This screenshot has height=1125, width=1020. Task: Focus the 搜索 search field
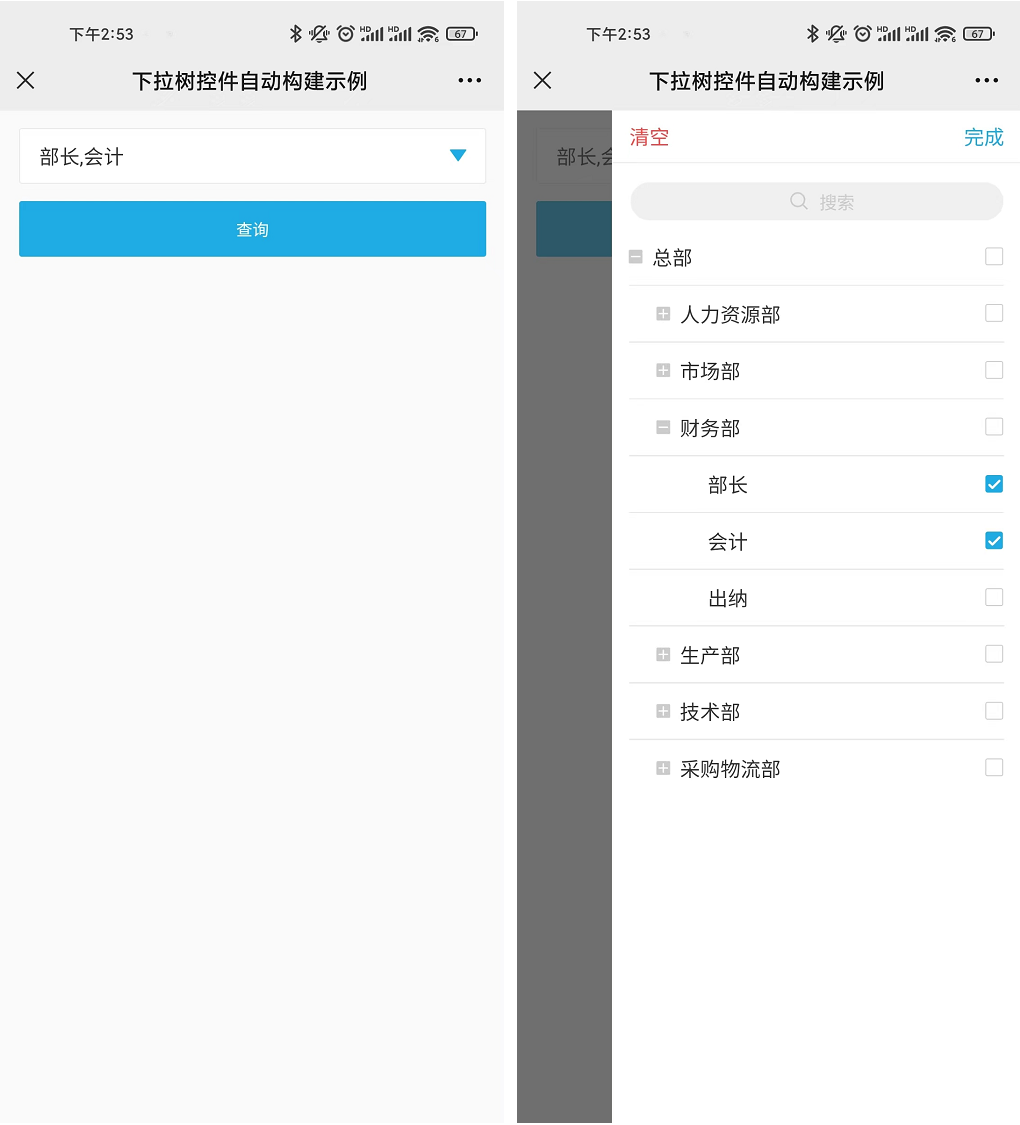click(x=816, y=202)
